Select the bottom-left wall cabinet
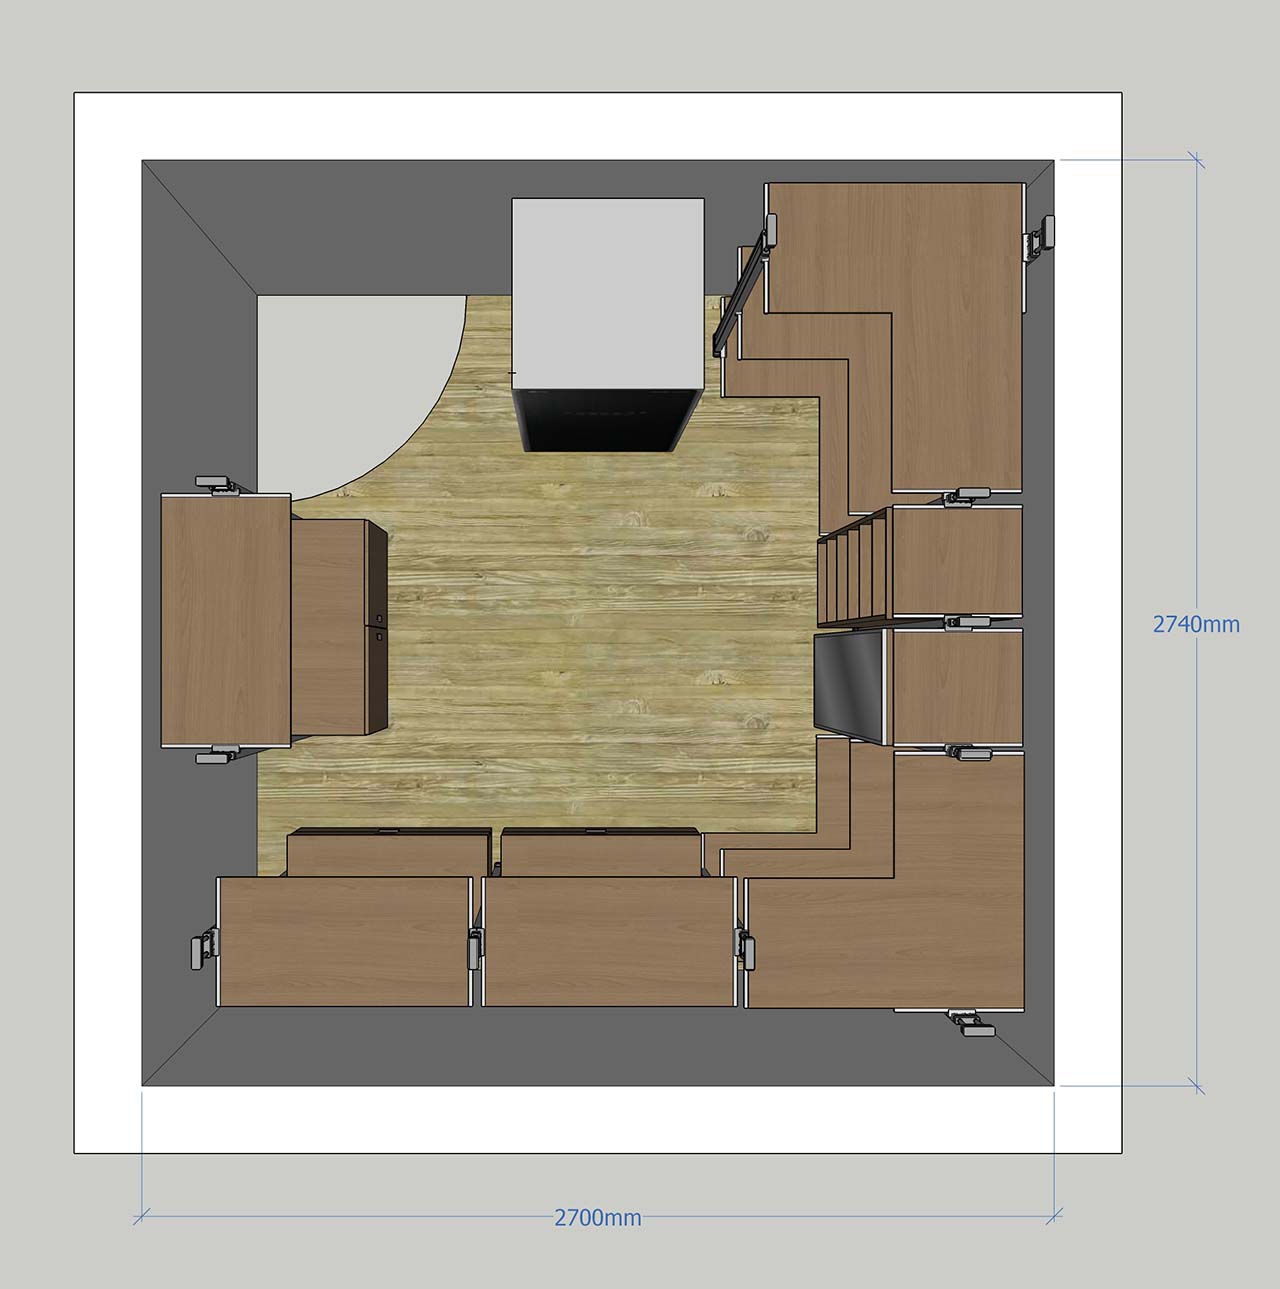The width and height of the screenshot is (1280, 1289). (x=344, y=941)
